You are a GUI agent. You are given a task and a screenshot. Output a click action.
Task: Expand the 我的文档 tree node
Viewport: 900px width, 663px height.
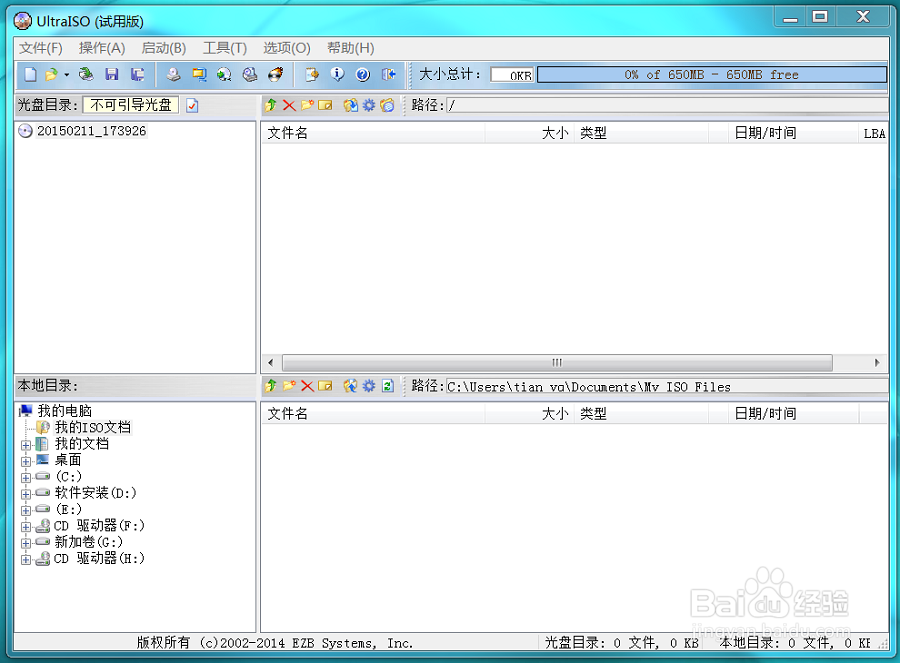(x=26, y=445)
